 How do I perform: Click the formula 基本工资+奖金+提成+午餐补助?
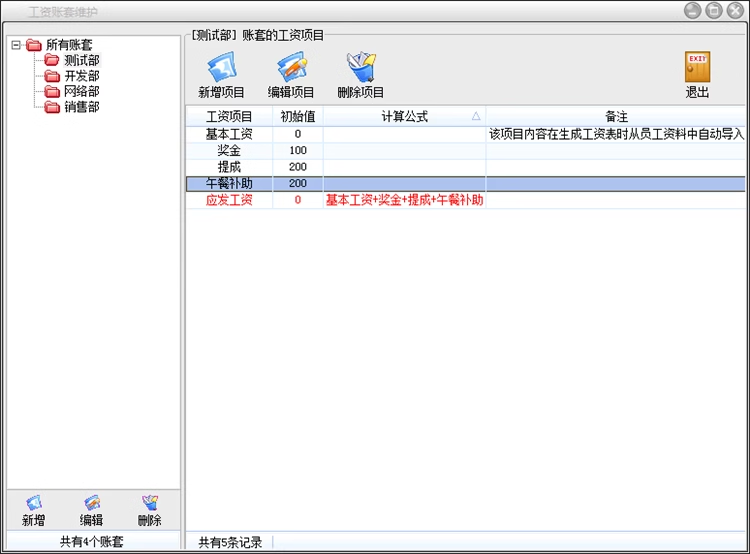[405, 200]
